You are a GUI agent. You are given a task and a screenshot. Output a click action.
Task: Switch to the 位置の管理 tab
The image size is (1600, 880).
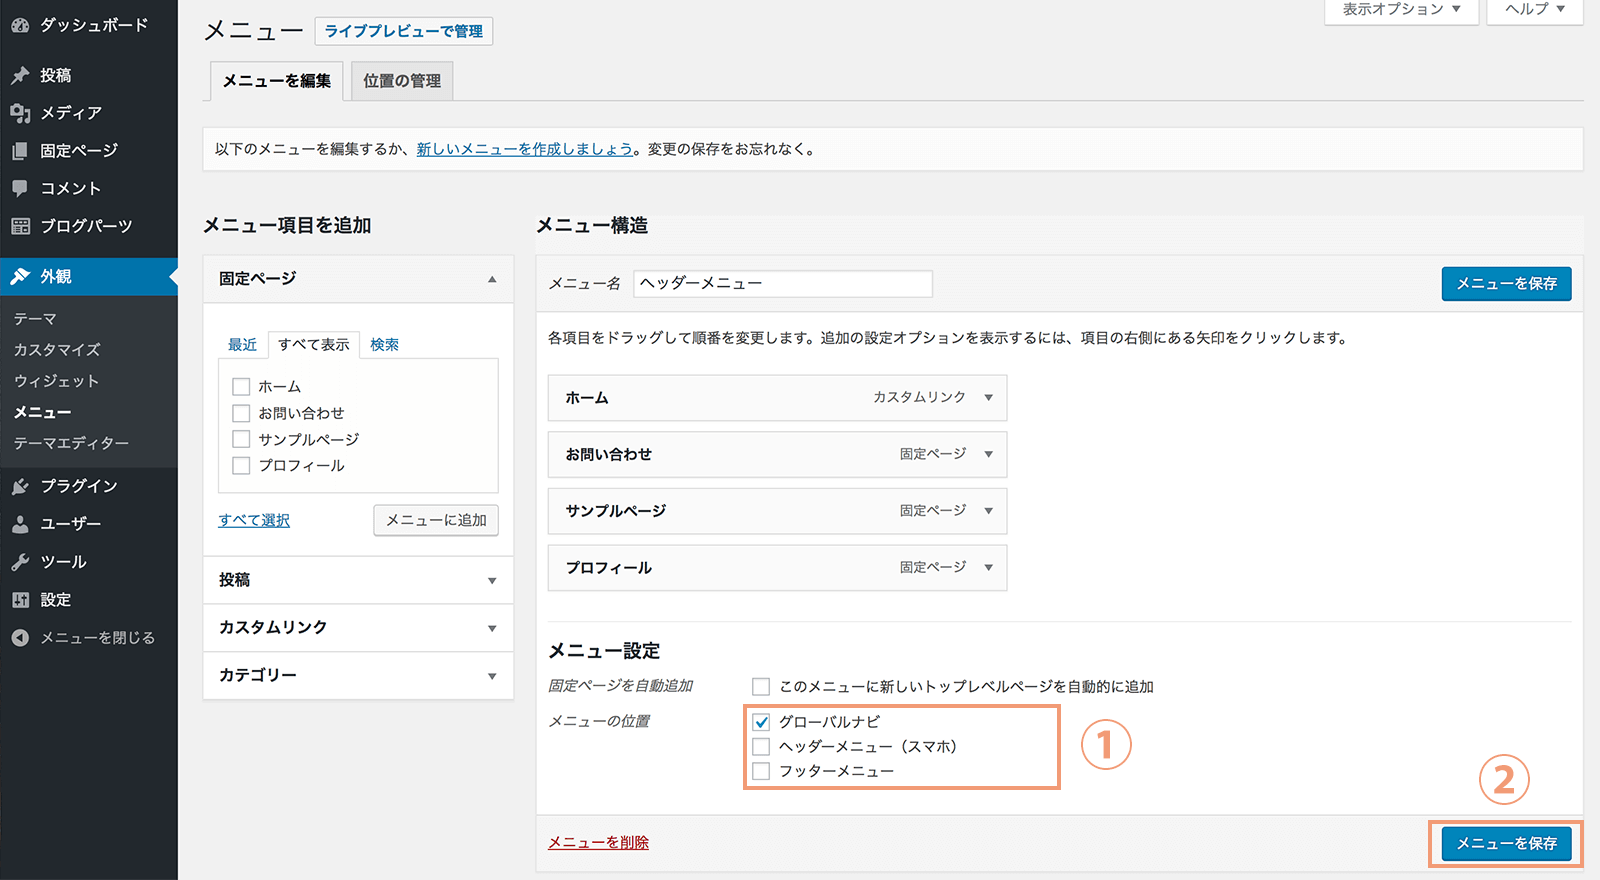[402, 81]
